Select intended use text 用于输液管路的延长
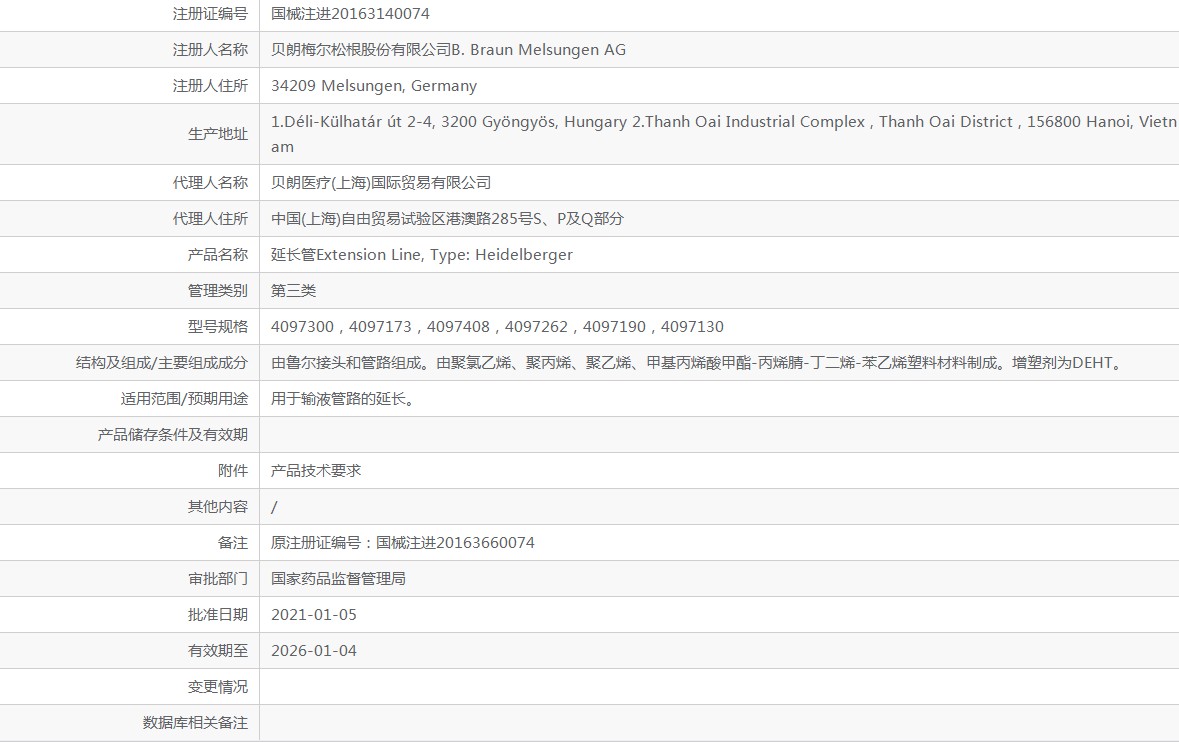Screen dimensions: 1179x742 [x=343, y=399]
